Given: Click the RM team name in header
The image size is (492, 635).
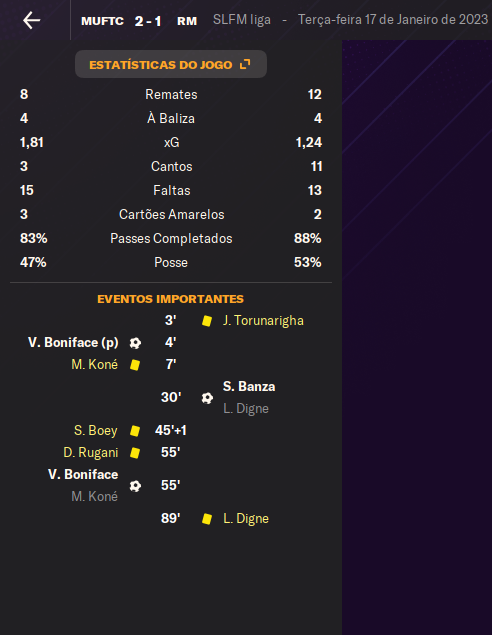Looking at the screenshot, I should click(x=187, y=21).
